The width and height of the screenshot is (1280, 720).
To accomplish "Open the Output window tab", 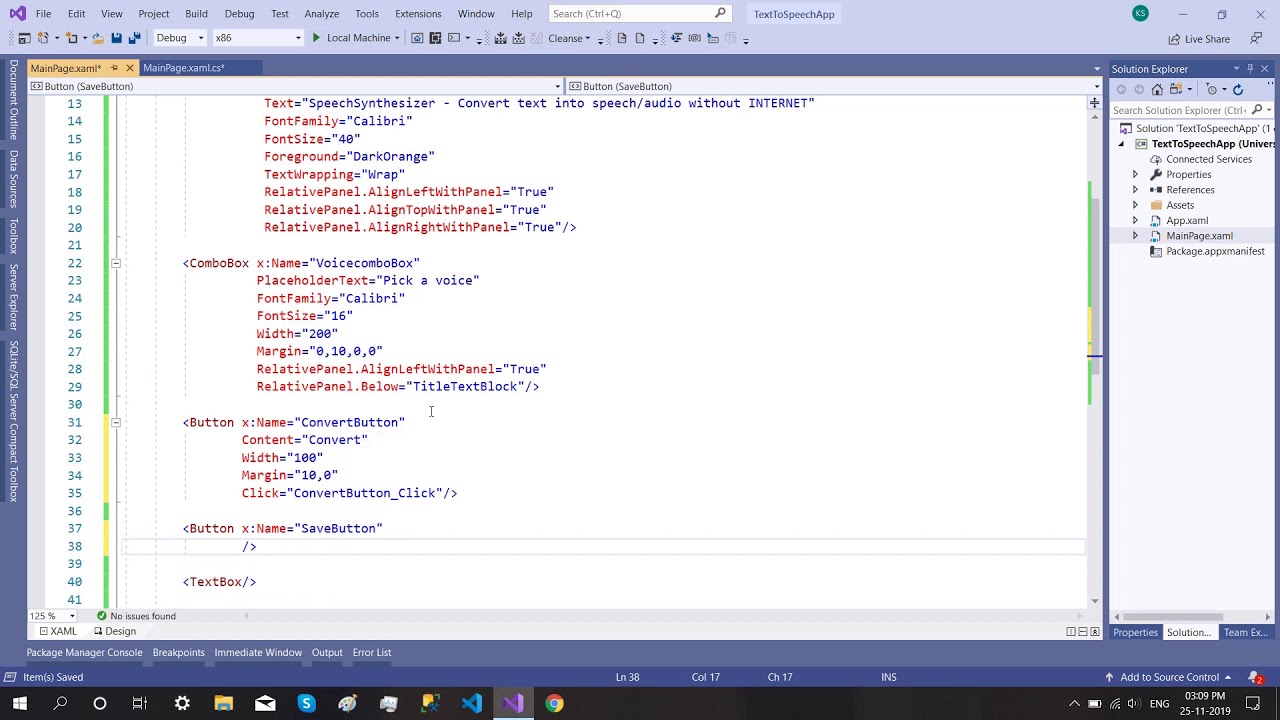I will coord(327,653).
